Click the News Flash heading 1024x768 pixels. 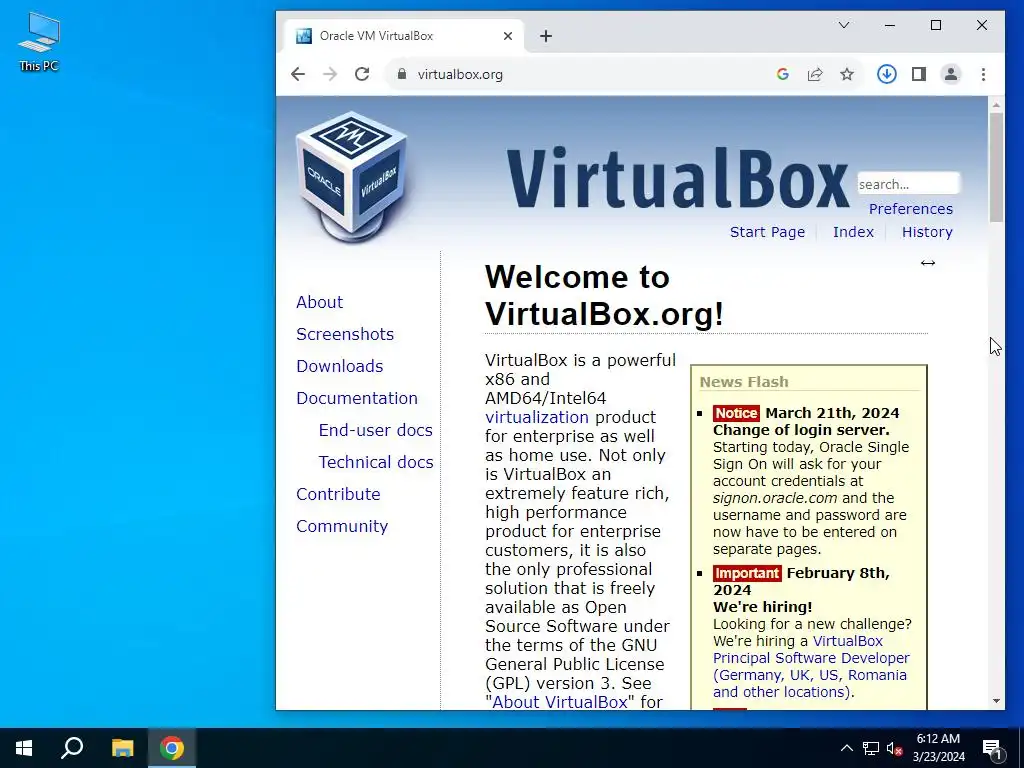(x=744, y=382)
